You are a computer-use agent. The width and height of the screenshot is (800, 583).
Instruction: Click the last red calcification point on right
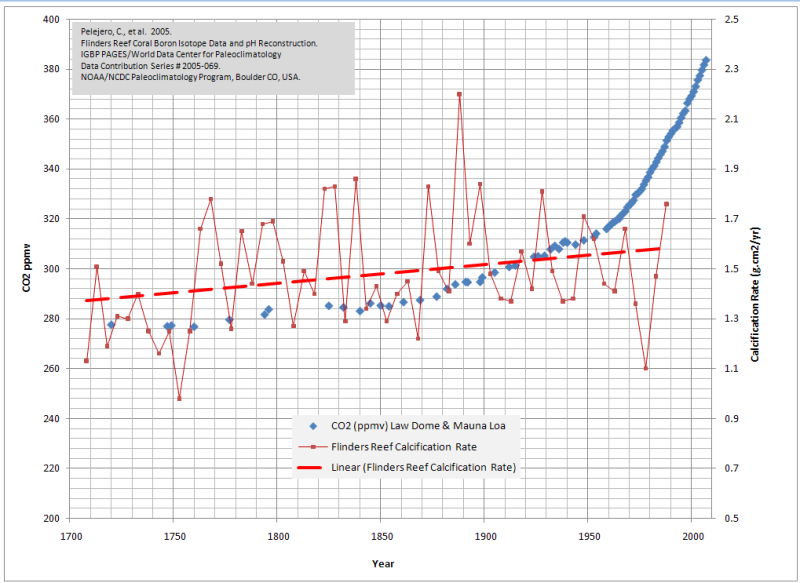[666, 204]
